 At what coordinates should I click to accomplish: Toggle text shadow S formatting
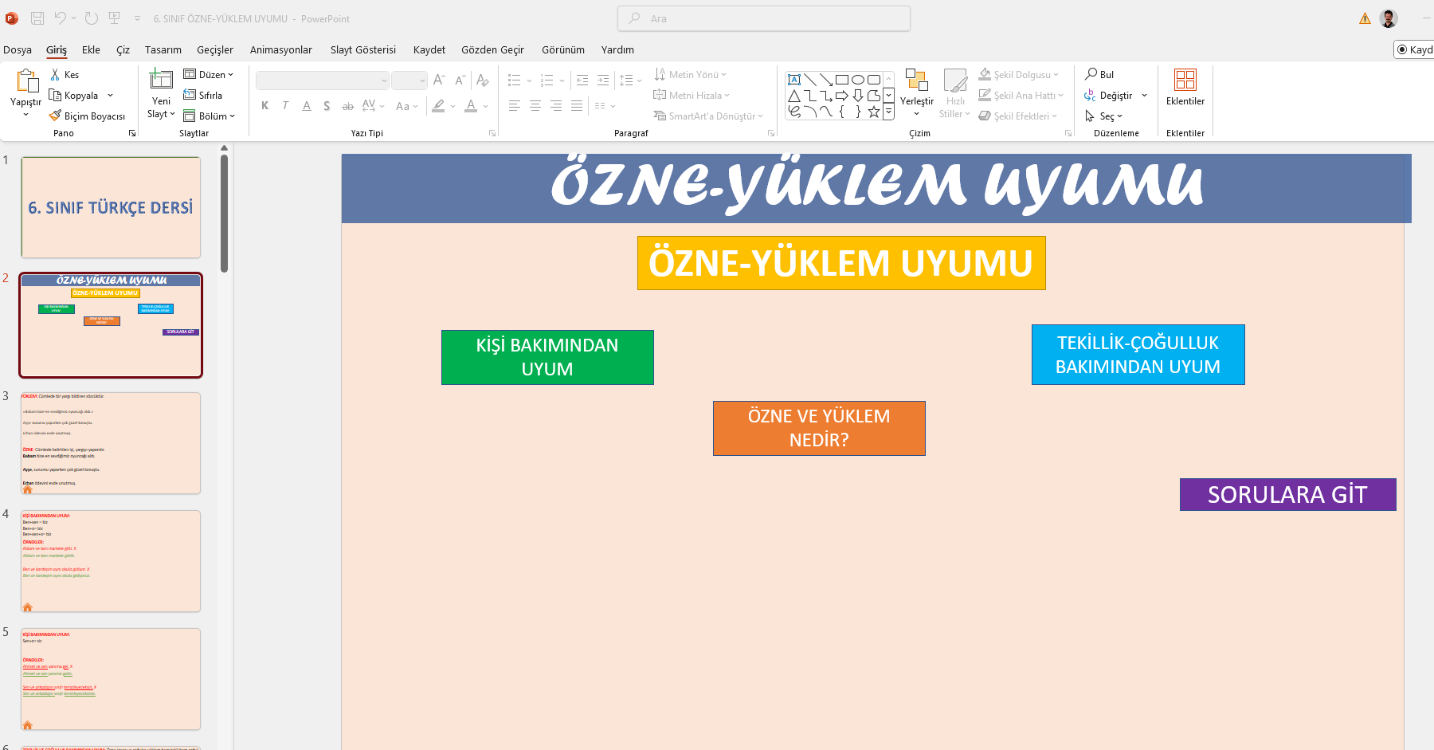[327, 106]
